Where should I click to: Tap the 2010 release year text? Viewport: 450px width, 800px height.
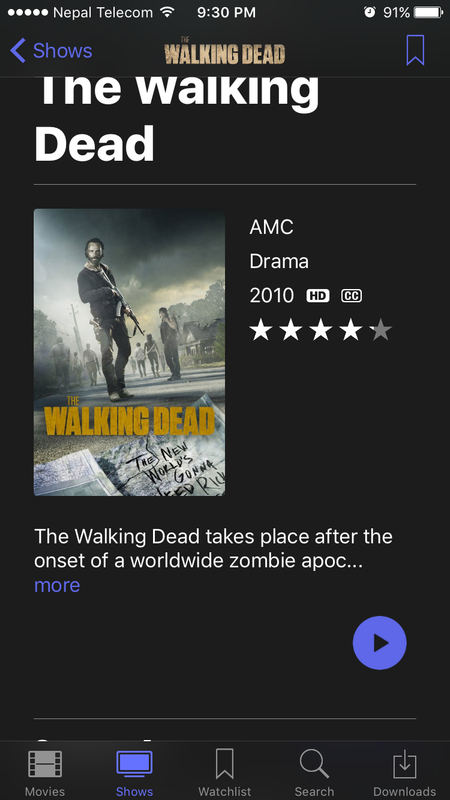(271, 295)
